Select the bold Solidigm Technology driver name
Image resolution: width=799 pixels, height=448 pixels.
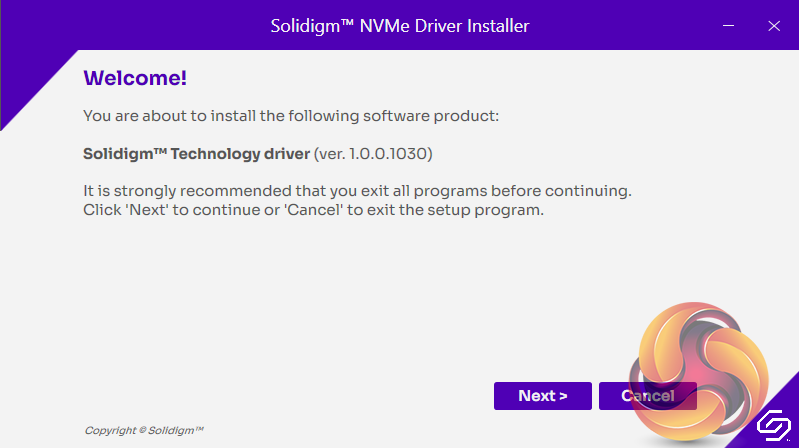coord(196,155)
